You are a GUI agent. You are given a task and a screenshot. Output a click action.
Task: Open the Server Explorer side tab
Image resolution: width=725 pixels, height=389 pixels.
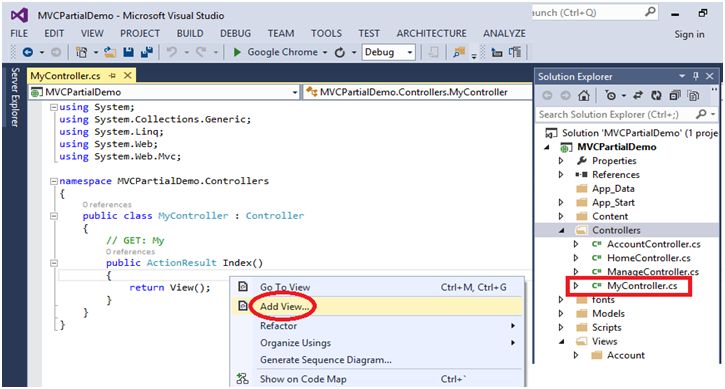click(15, 97)
